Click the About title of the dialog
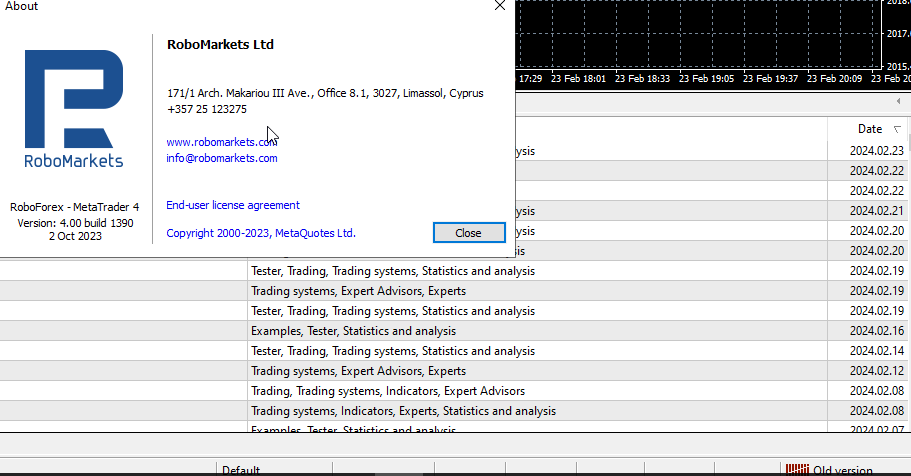The width and height of the screenshot is (911, 476). point(21,6)
